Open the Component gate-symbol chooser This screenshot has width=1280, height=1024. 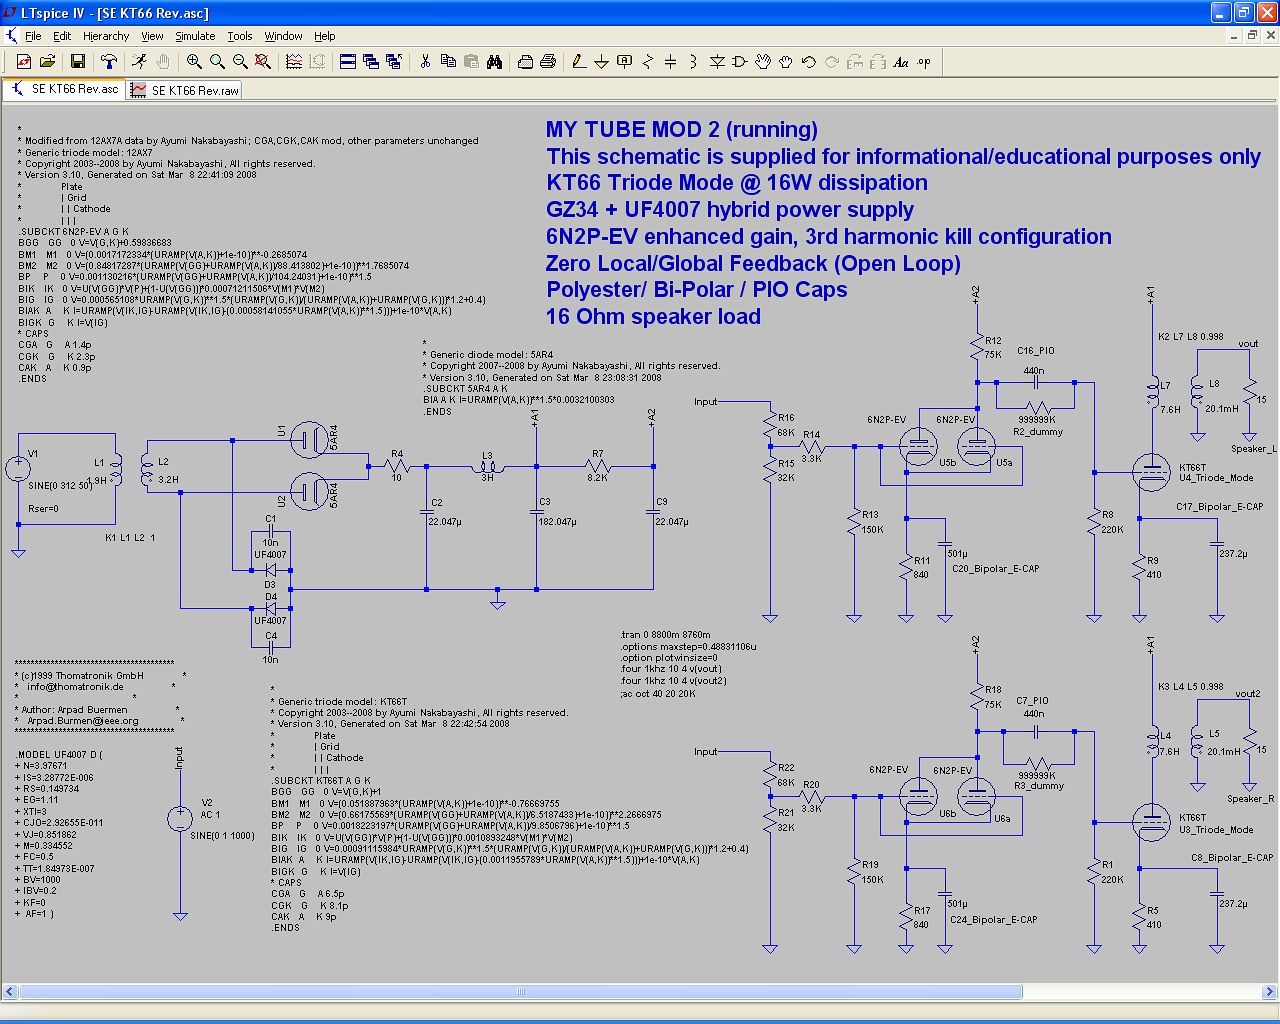(x=740, y=62)
